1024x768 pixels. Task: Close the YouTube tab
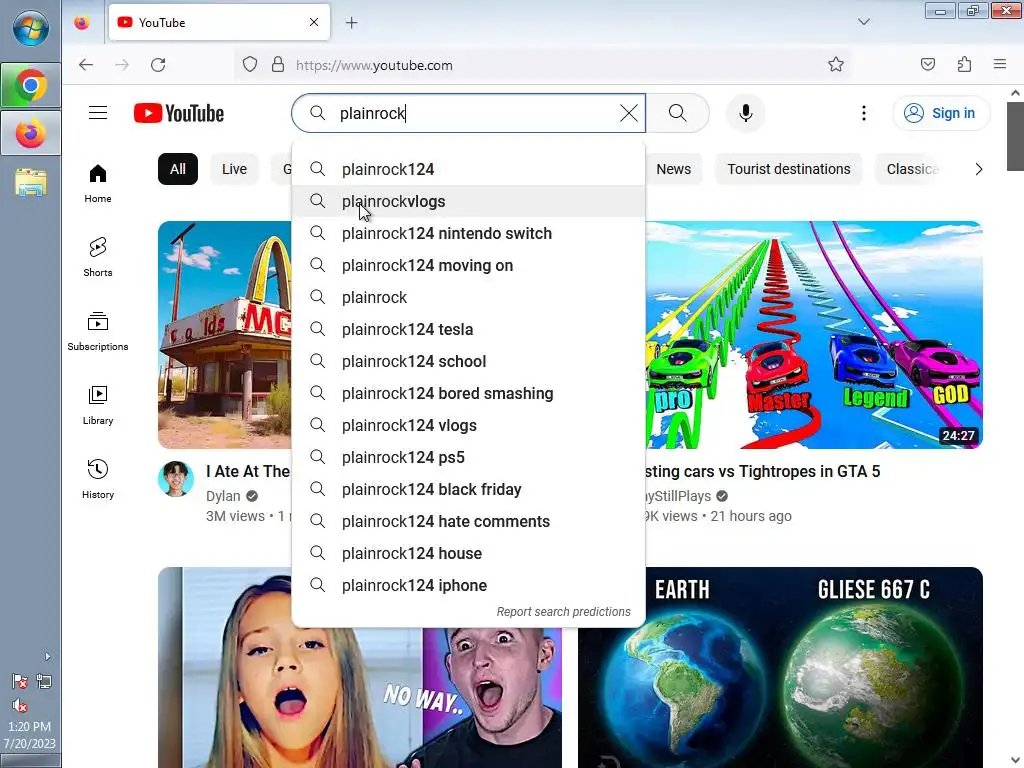(313, 22)
